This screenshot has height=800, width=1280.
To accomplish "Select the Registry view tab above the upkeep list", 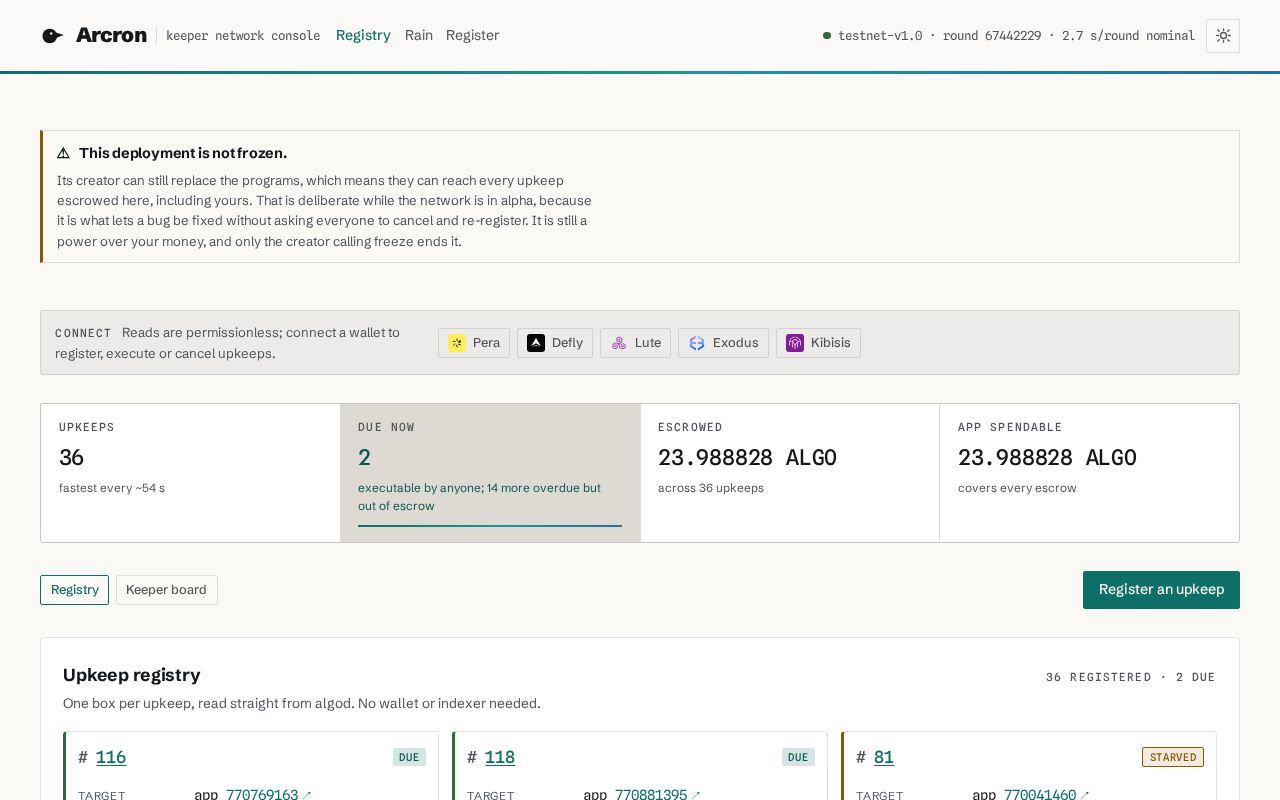I will click(74, 590).
